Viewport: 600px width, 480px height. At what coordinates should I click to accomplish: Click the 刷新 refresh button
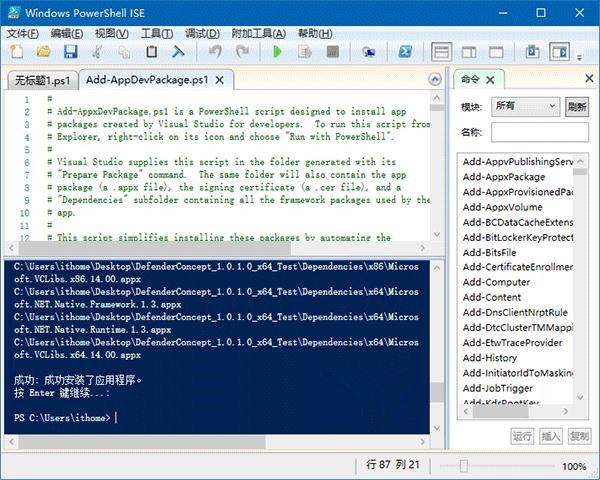tap(577, 106)
